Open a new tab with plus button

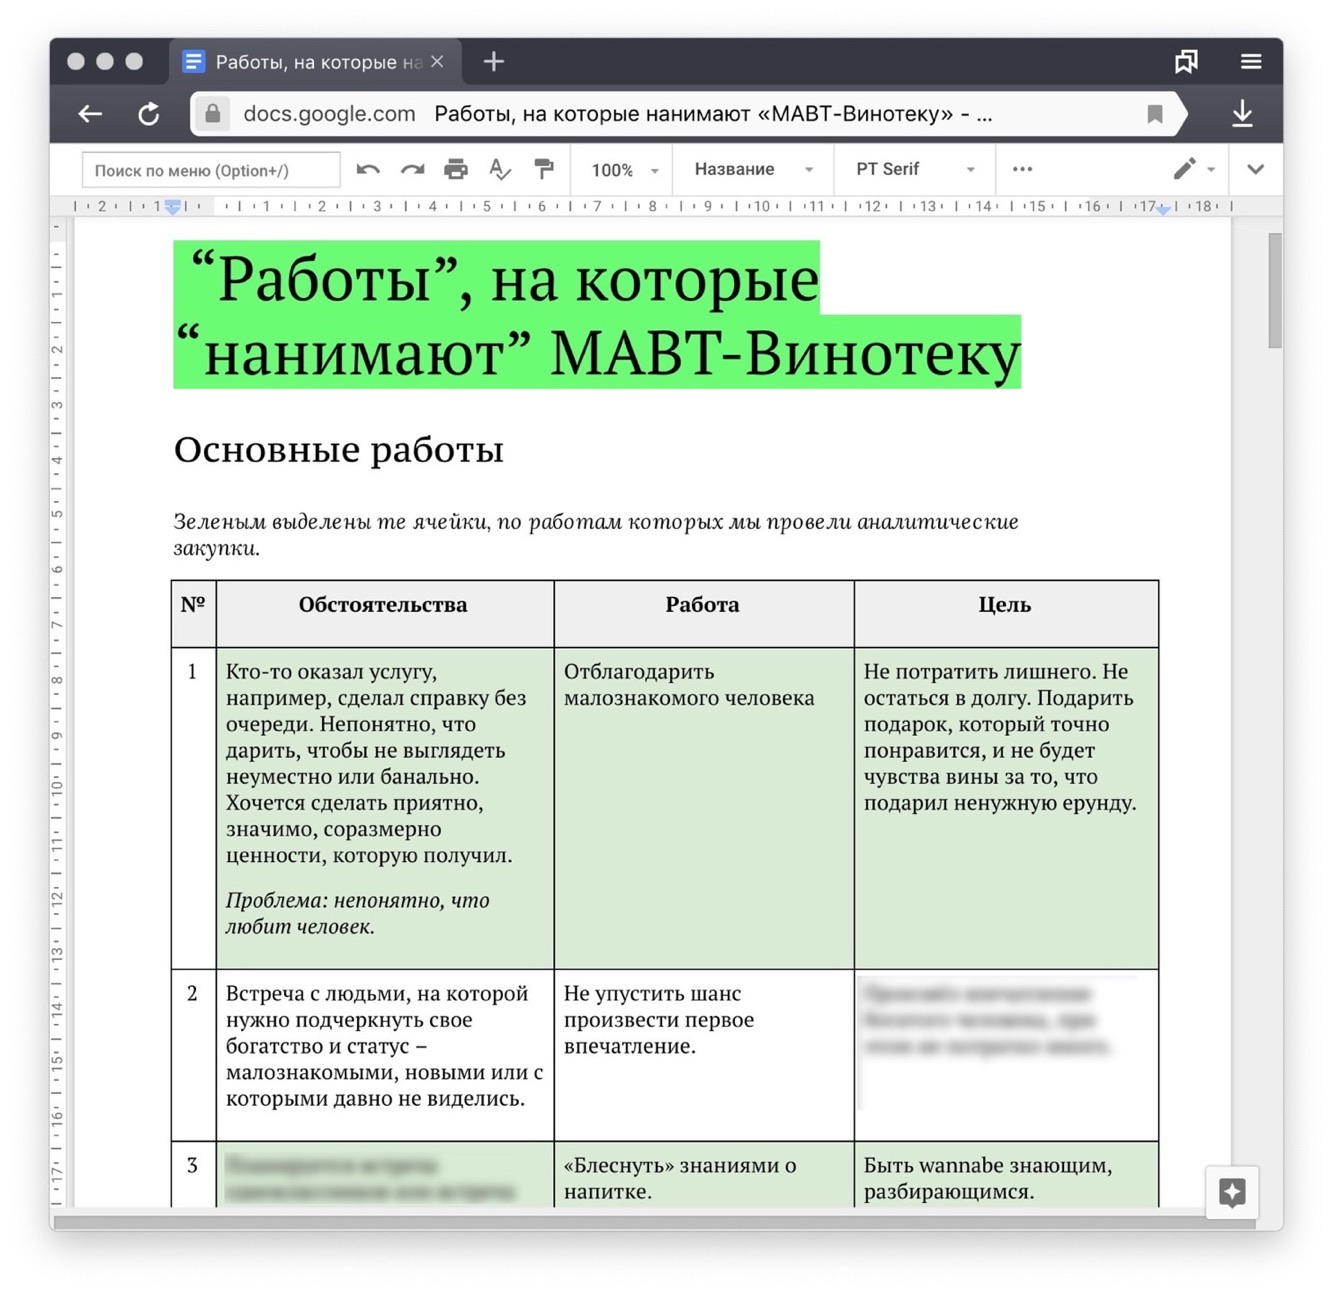(494, 62)
